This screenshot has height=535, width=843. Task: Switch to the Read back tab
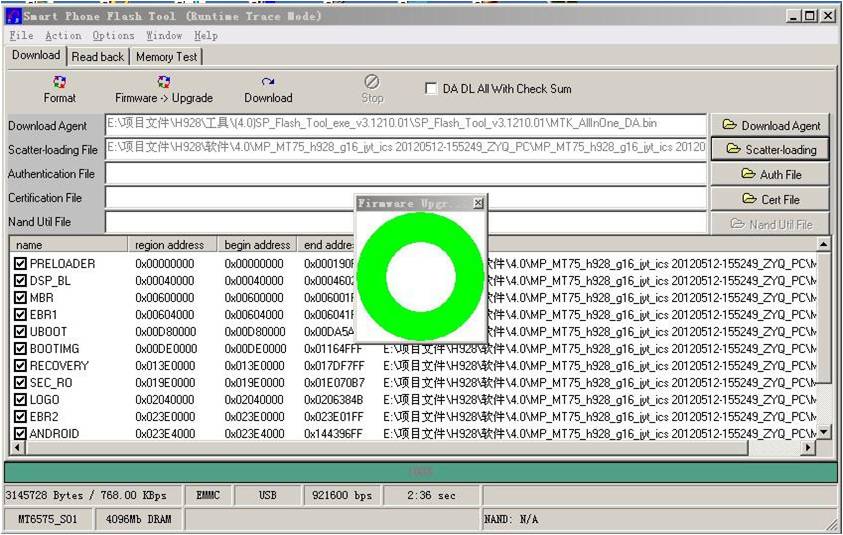pyautogui.click(x=98, y=56)
